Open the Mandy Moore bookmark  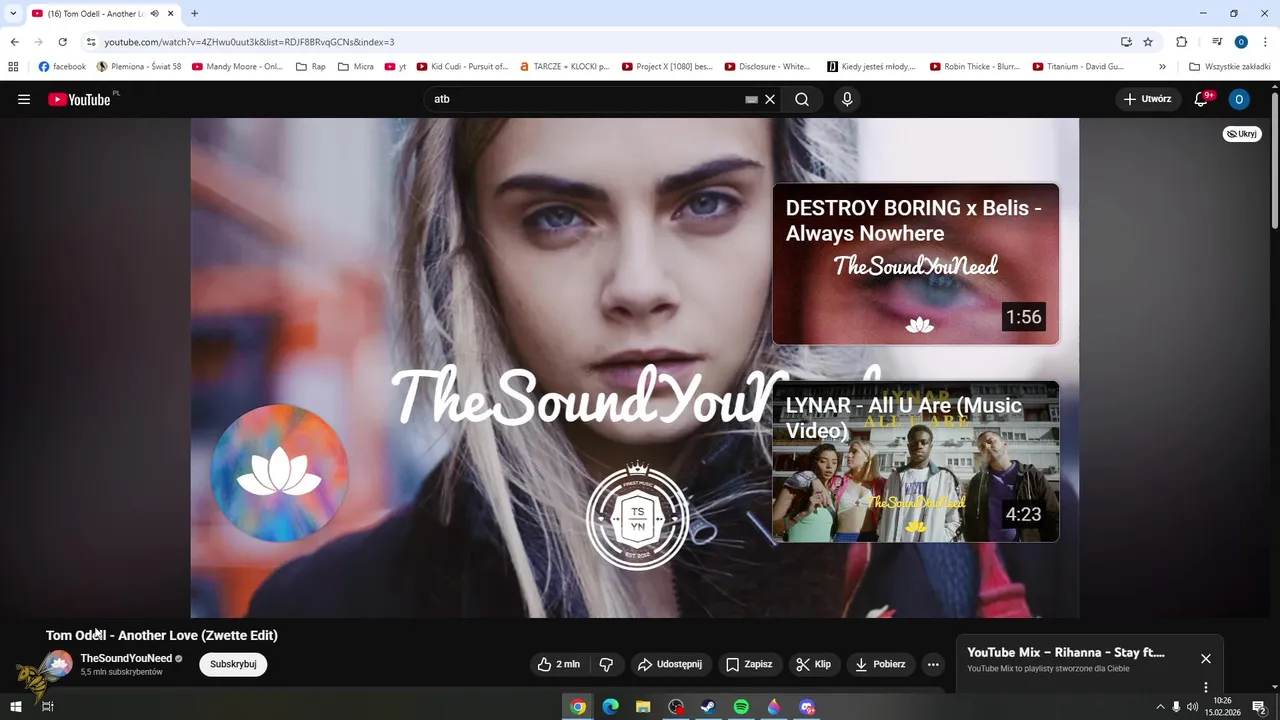237,67
